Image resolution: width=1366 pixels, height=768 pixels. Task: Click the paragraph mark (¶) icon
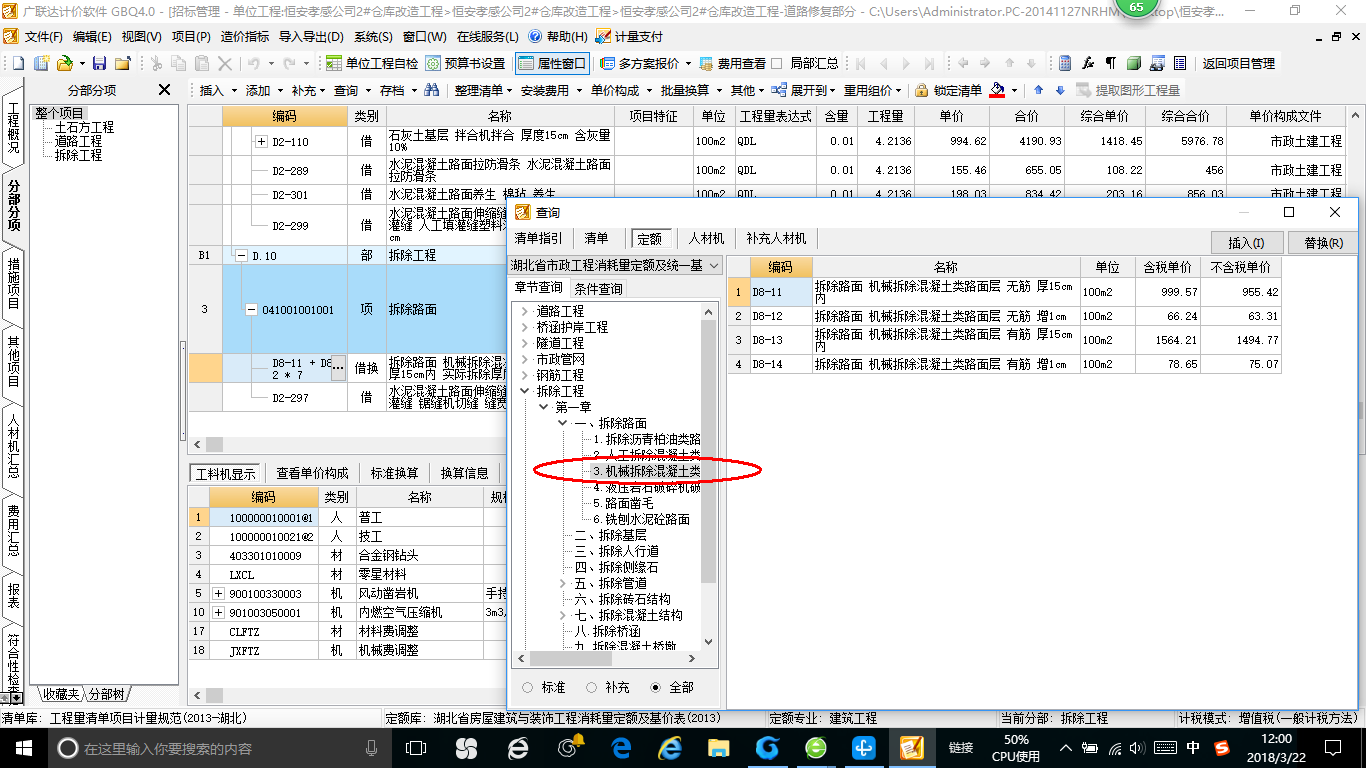tap(1110, 63)
